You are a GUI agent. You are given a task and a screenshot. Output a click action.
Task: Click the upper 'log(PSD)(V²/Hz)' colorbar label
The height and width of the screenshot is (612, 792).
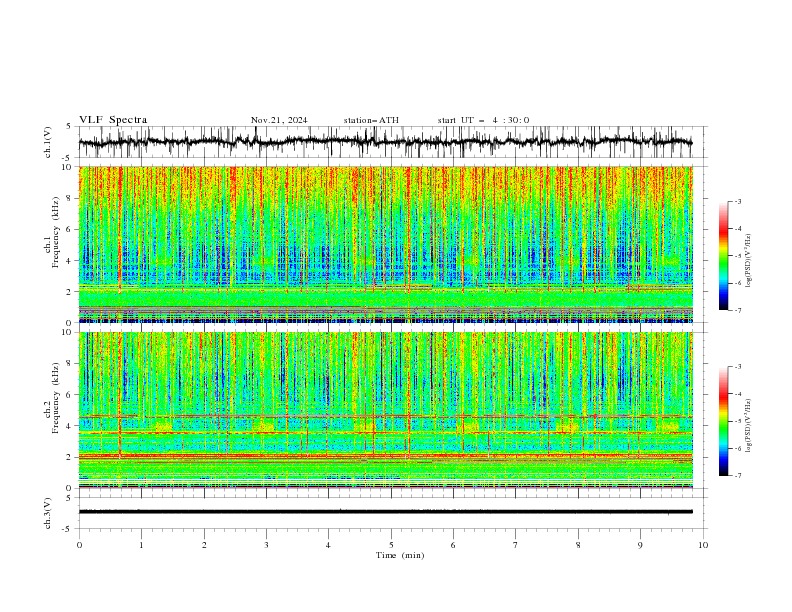click(x=748, y=261)
